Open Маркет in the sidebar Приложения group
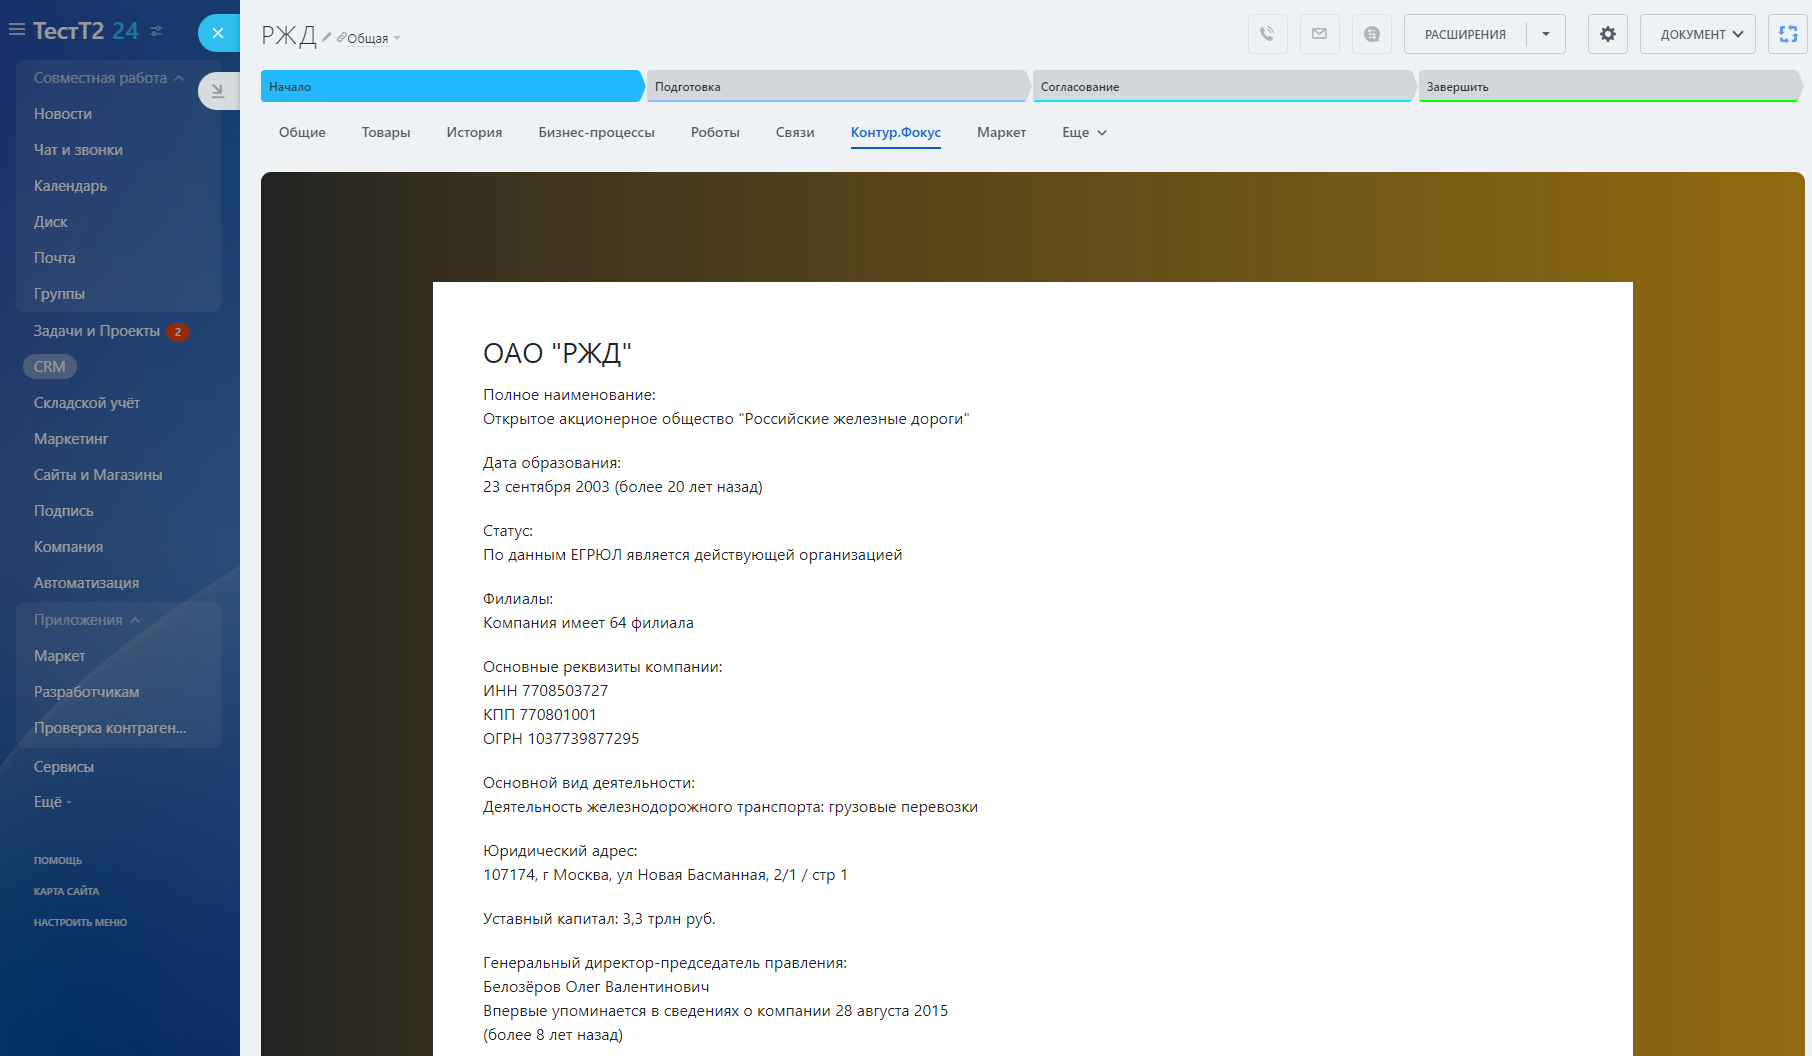This screenshot has width=1812, height=1056. pyautogui.click(x=60, y=656)
